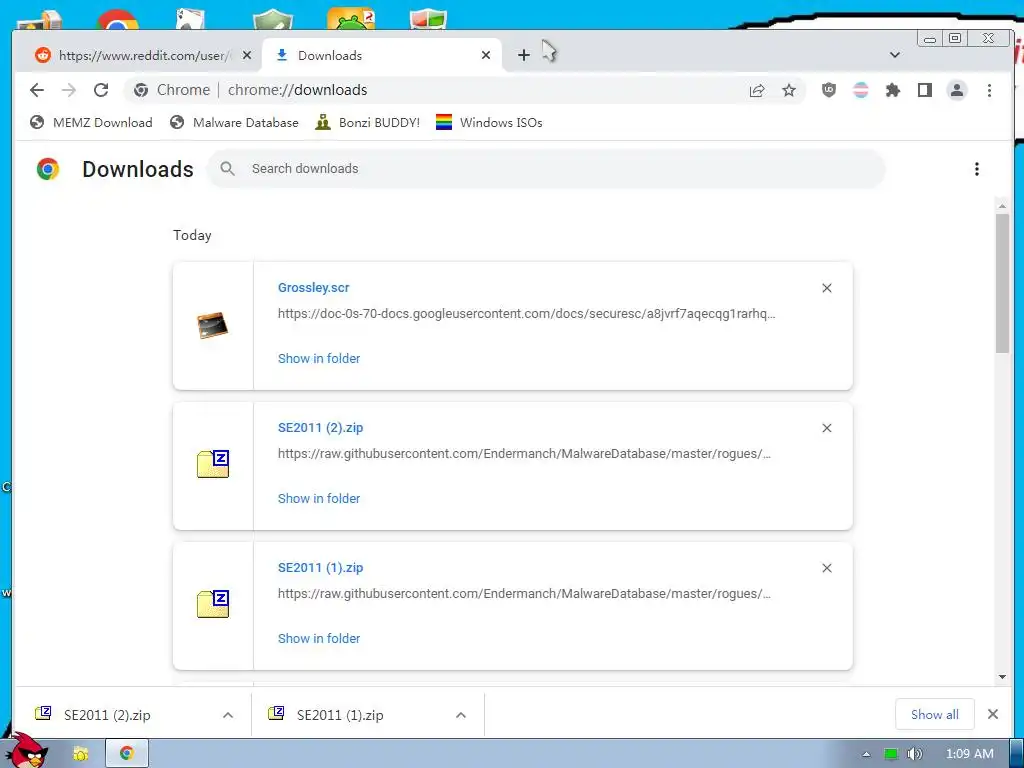Screen dimensions: 1024x768
Task: Click the striped circle extension icon
Action: pyautogui.click(x=861, y=90)
